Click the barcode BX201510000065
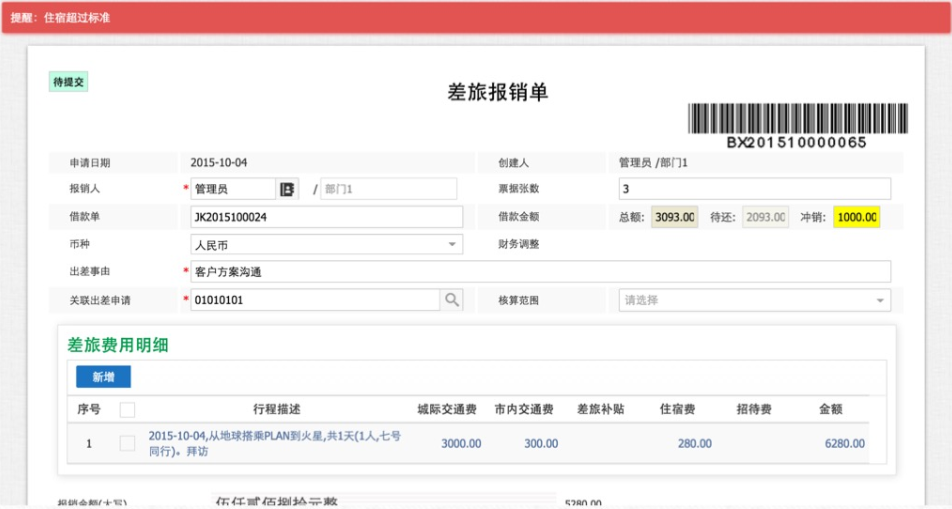This screenshot has height=509, width=952. [797, 126]
